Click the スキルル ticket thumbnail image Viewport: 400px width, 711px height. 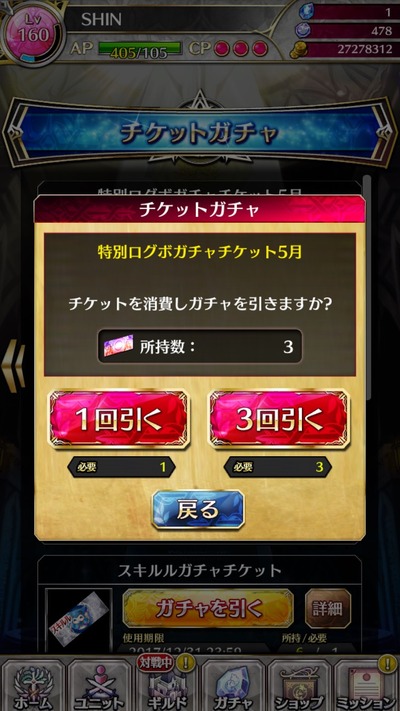click(x=79, y=621)
